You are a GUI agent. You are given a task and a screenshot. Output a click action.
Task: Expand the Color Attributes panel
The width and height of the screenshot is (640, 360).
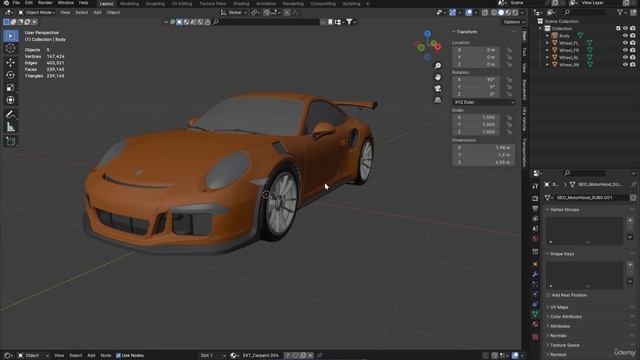pyautogui.click(x=565, y=317)
